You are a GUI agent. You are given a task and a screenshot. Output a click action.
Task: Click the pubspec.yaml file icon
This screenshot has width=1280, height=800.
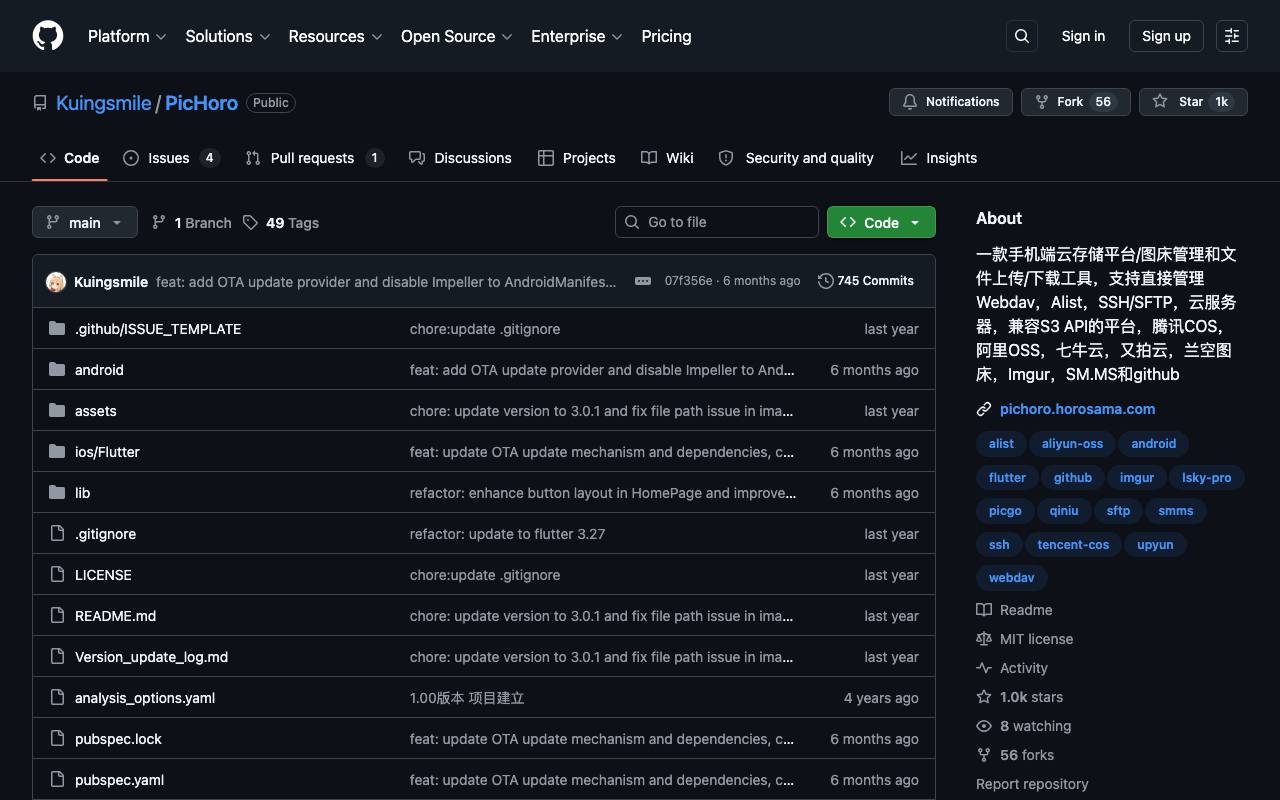tap(57, 779)
